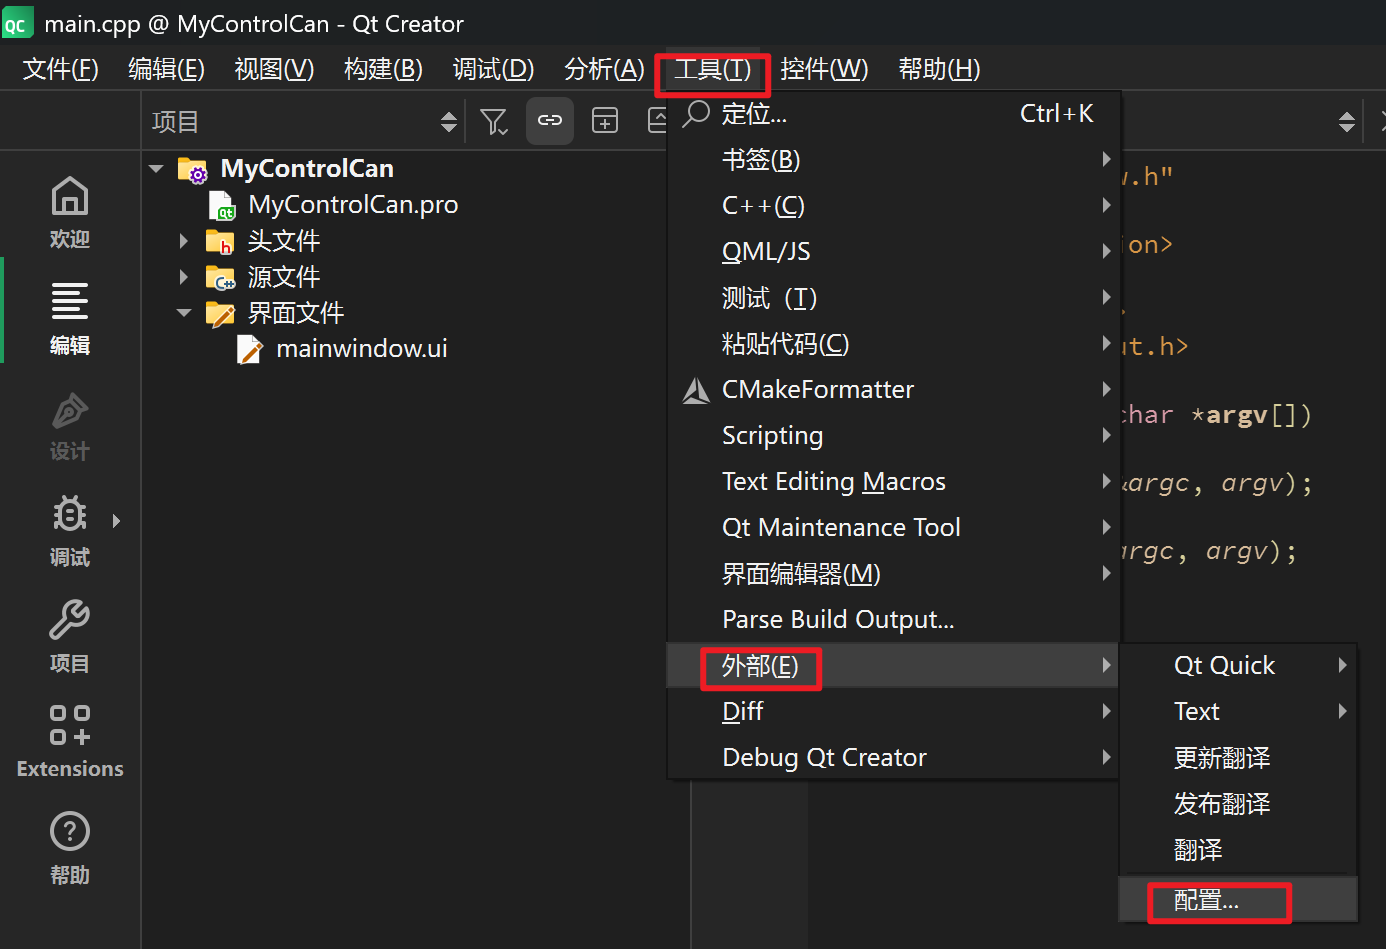
Task: Expand the 头文件 folder node
Action: (x=184, y=241)
